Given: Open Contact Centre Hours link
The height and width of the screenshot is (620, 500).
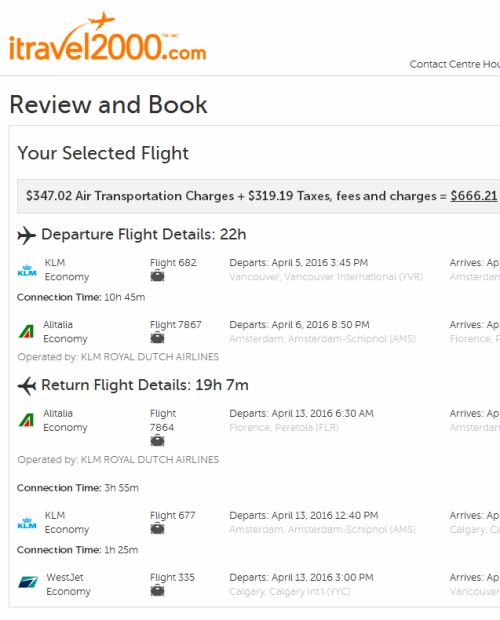Looking at the screenshot, I should point(455,64).
